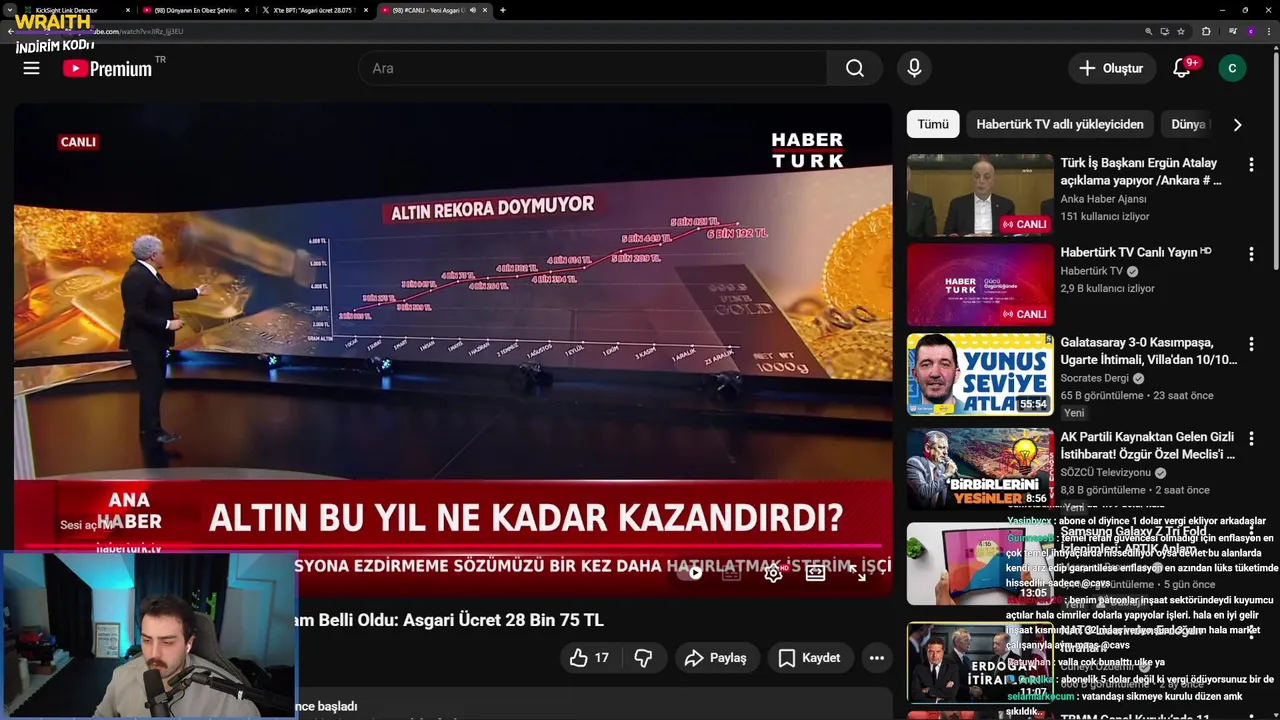Open the YouTube hamburger guide menu
Screen dimensions: 1280x720
point(32,68)
